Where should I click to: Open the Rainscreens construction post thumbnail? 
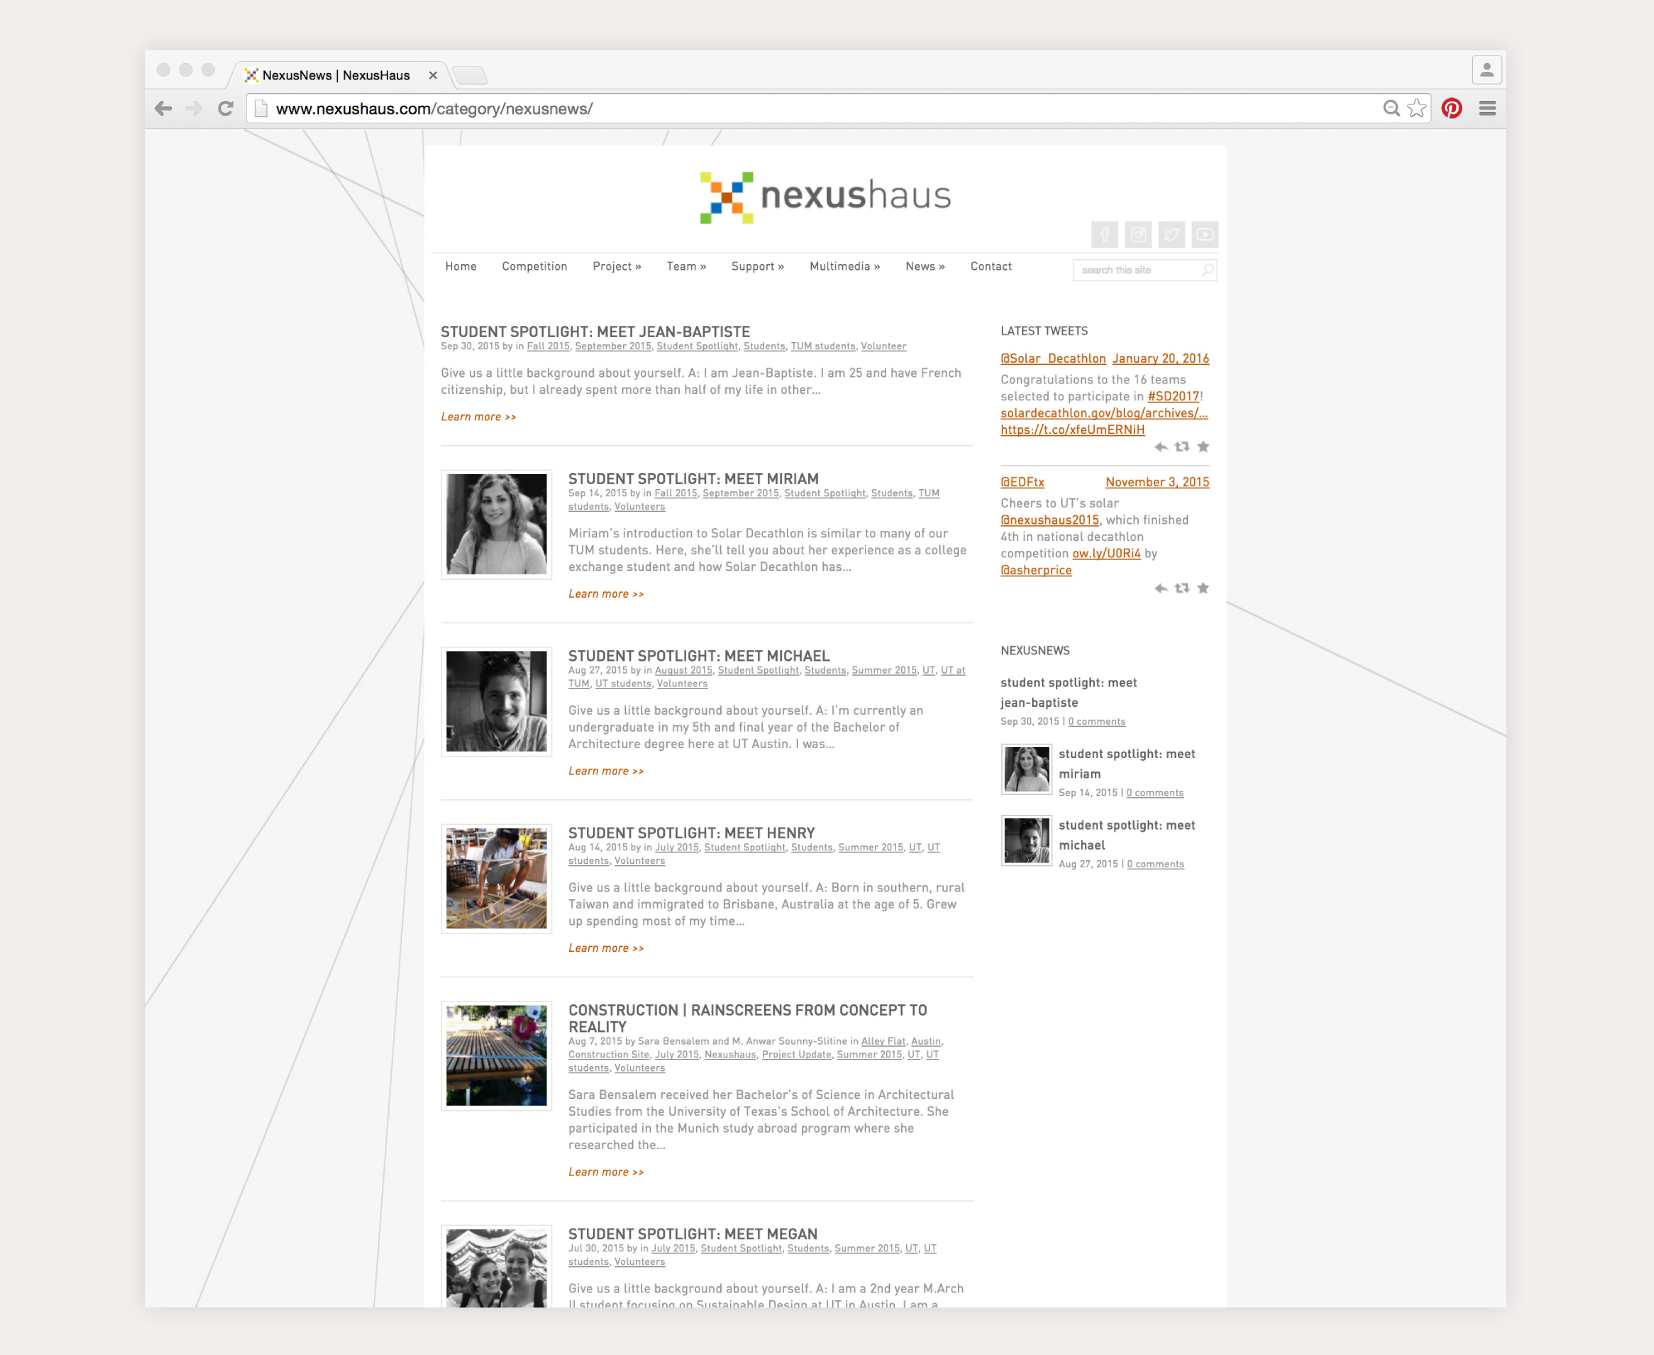click(x=496, y=1055)
